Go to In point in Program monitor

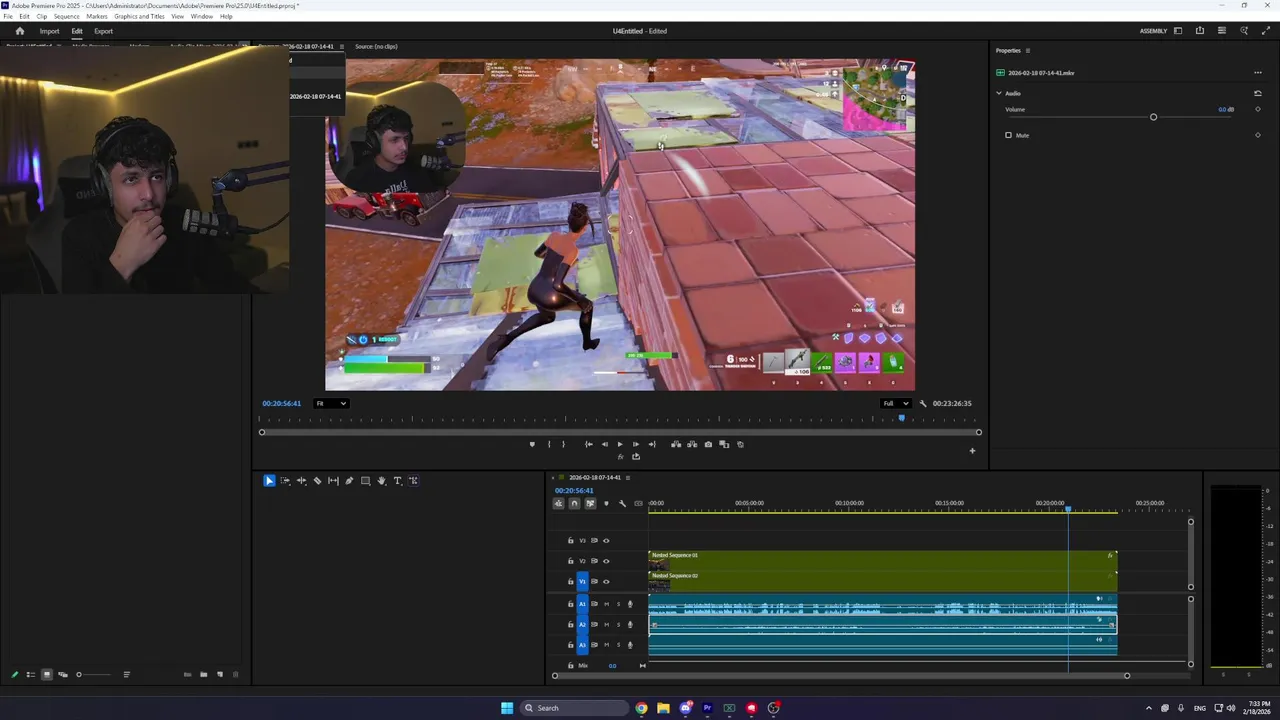(x=588, y=444)
